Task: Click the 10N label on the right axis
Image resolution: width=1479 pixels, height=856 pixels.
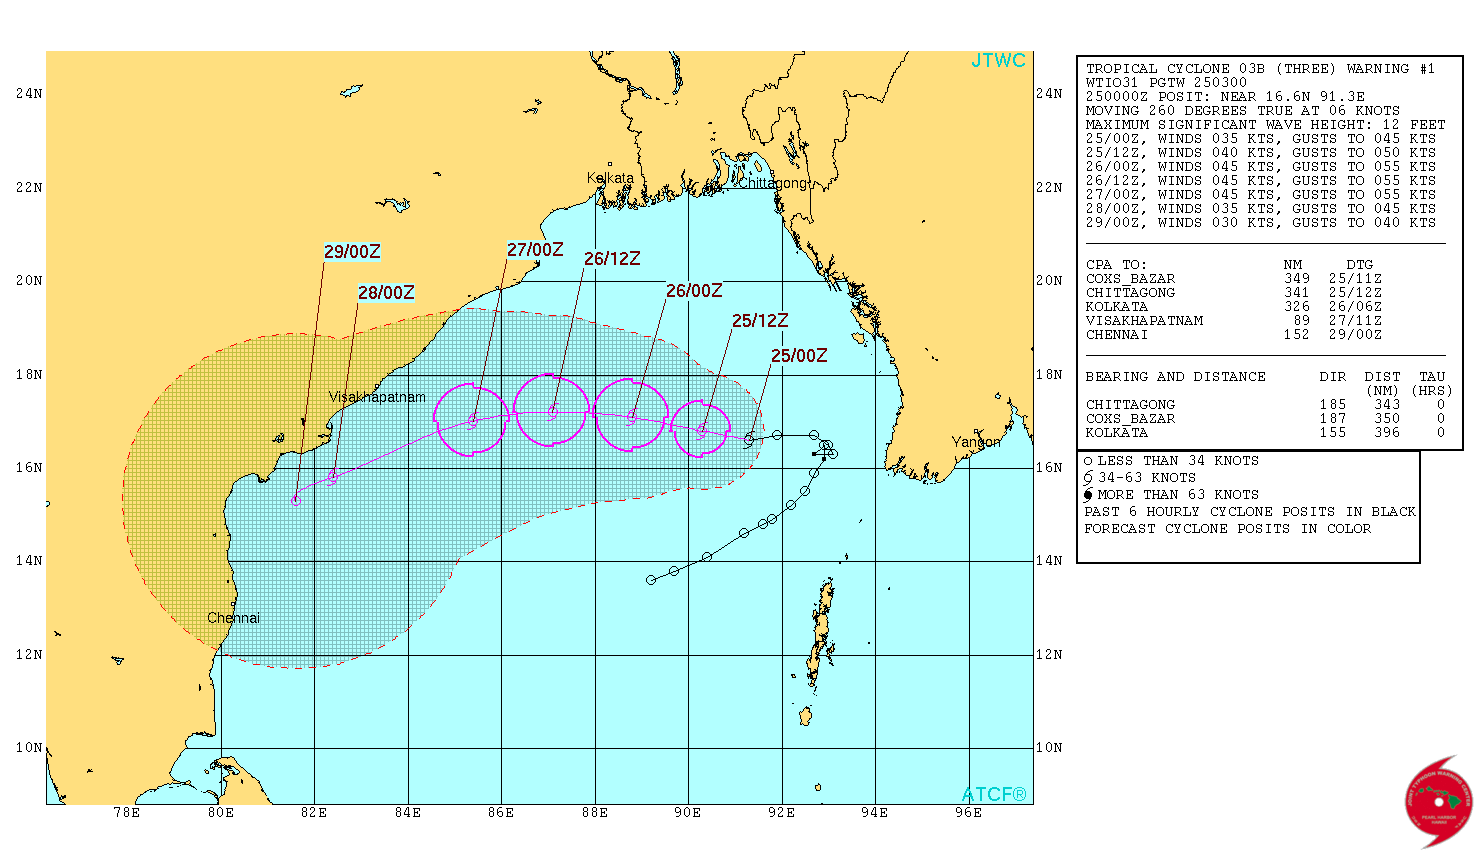Action: pyautogui.click(x=1049, y=748)
